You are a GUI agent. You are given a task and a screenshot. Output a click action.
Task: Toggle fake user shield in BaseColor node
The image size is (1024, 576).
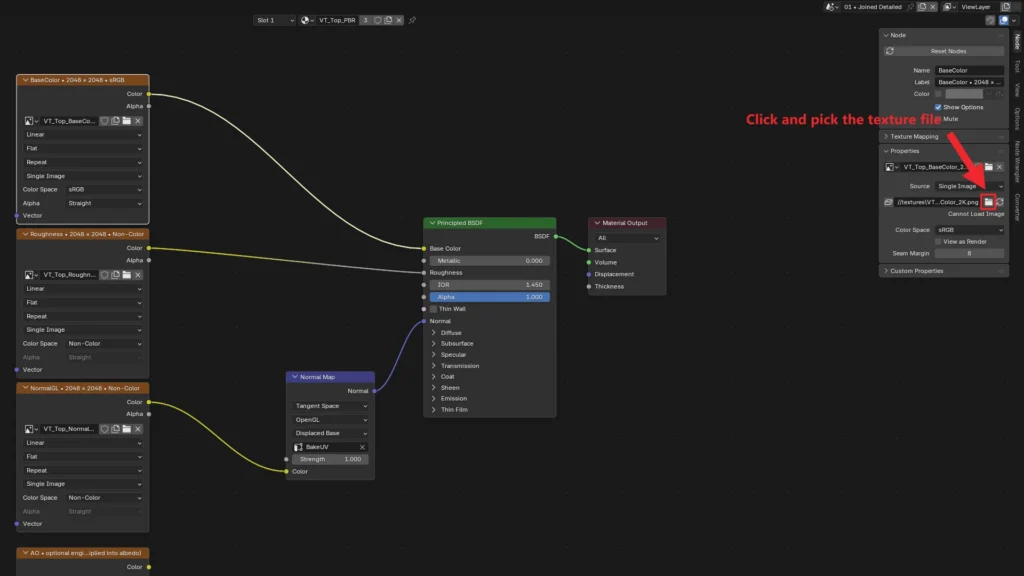[104, 121]
